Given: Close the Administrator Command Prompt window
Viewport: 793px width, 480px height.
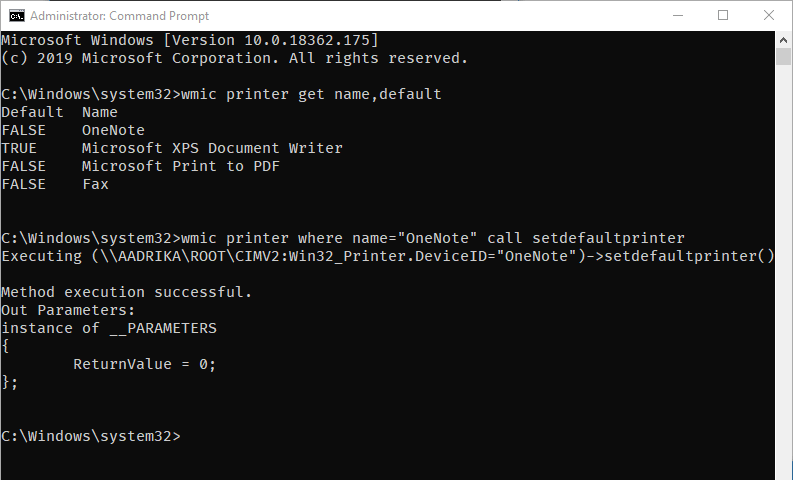Looking at the screenshot, I should [x=769, y=15].
